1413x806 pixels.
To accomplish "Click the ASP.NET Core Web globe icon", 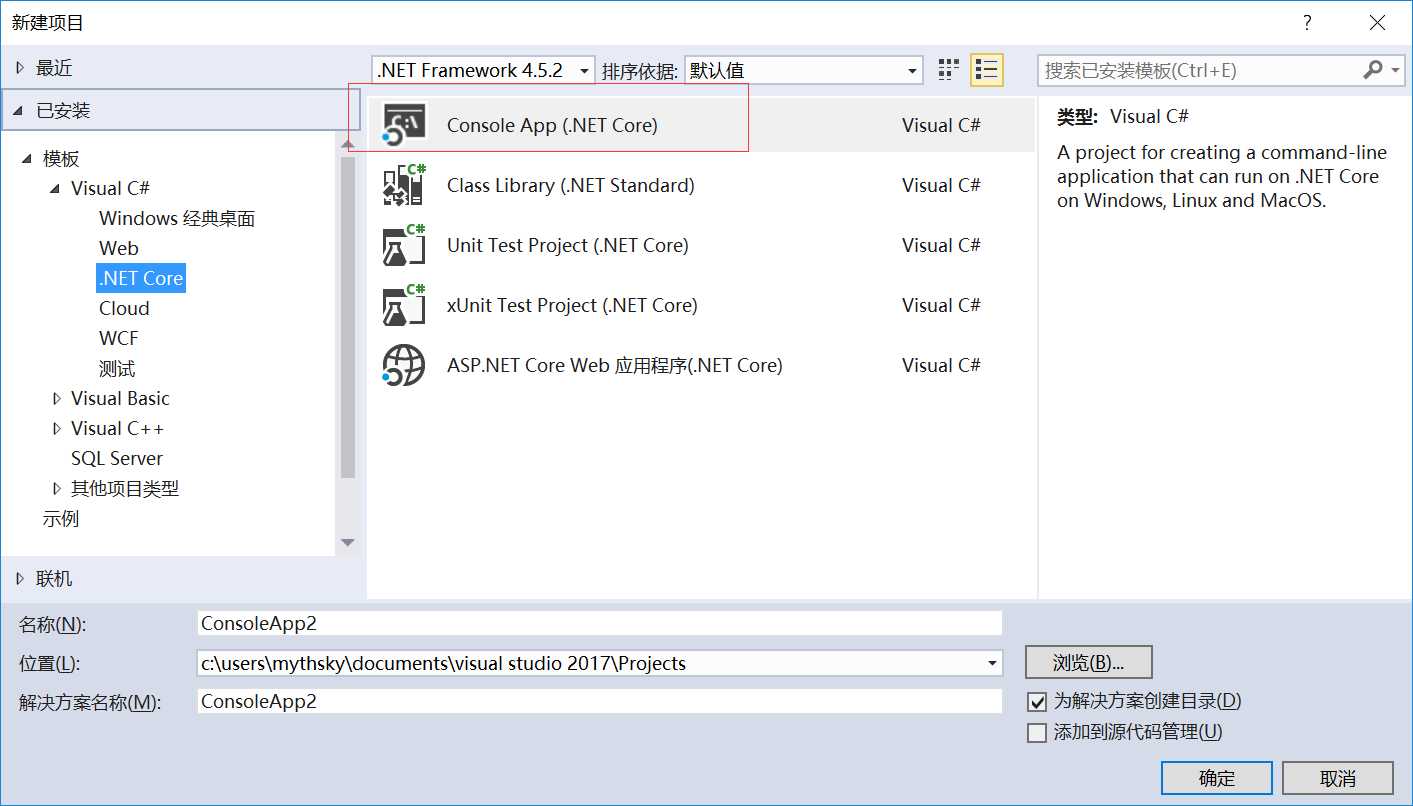I will 404,365.
